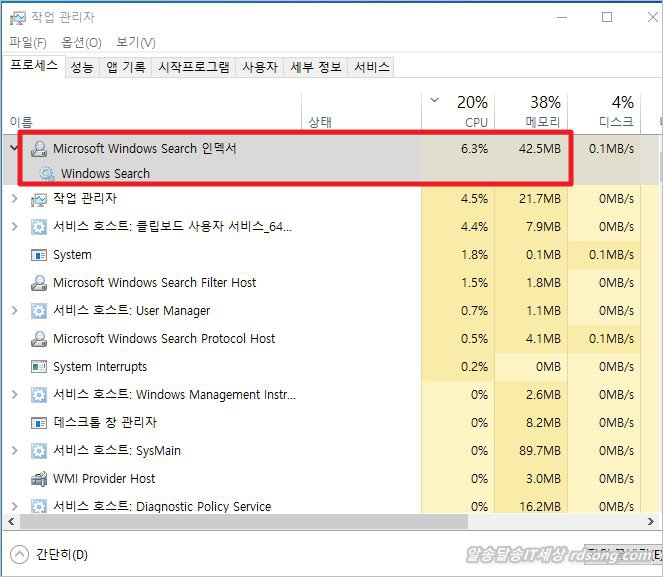
Task: Expand the 작업 관리자 process row
Action: [14, 198]
